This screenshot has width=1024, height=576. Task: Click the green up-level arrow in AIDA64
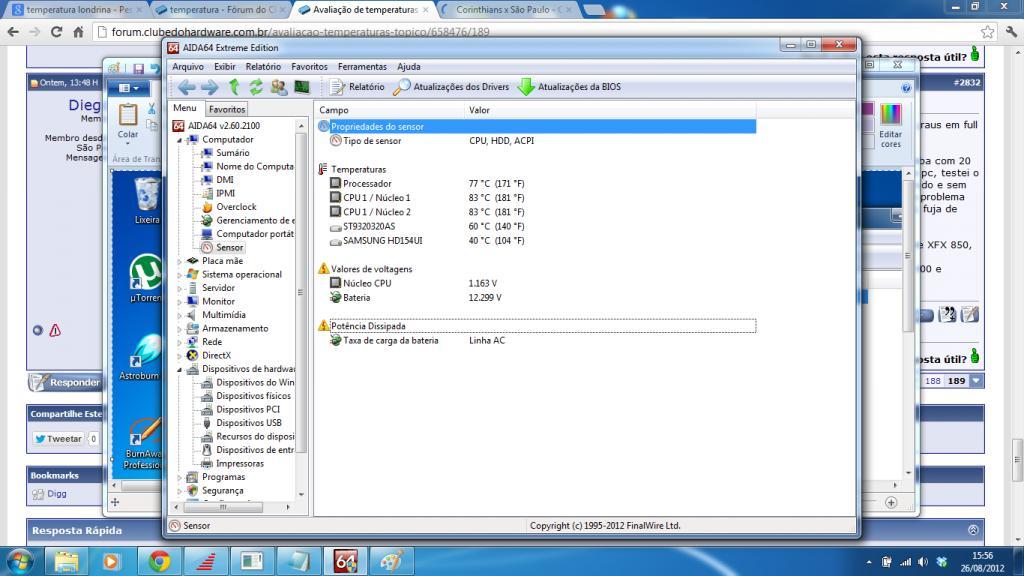(x=234, y=87)
